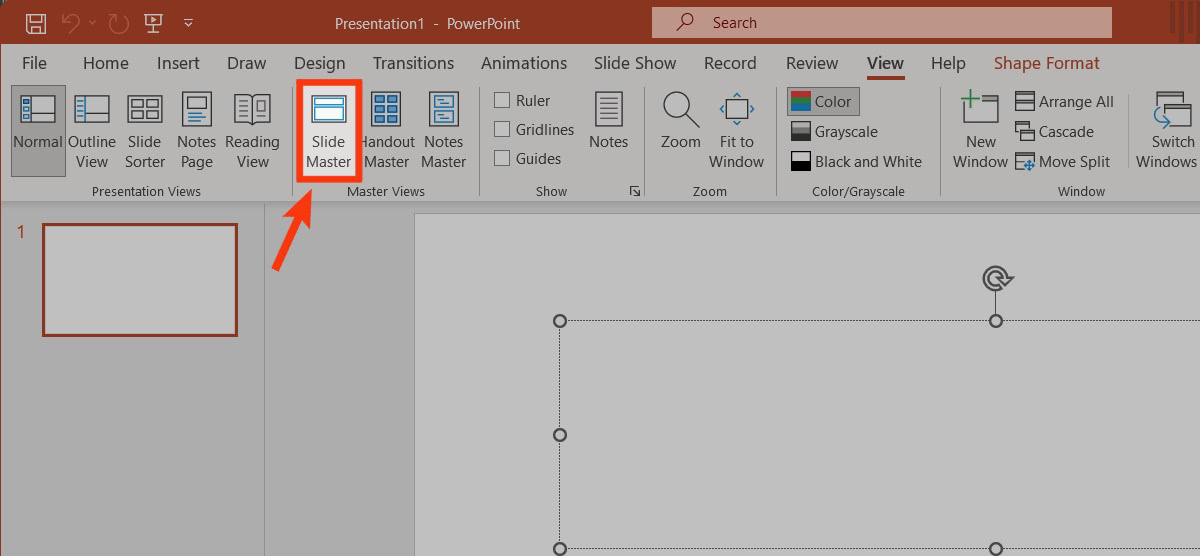1200x556 pixels.
Task: Click the Arrange All button
Action: (1064, 101)
